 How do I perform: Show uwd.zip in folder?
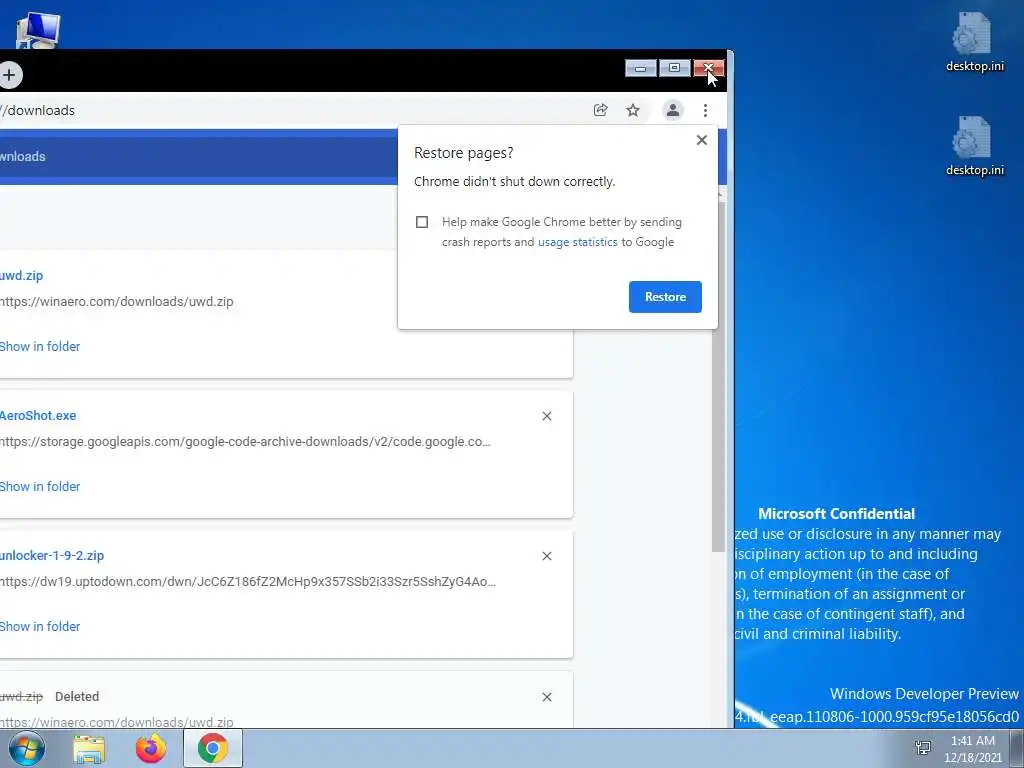pyautogui.click(x=40, y=346)
